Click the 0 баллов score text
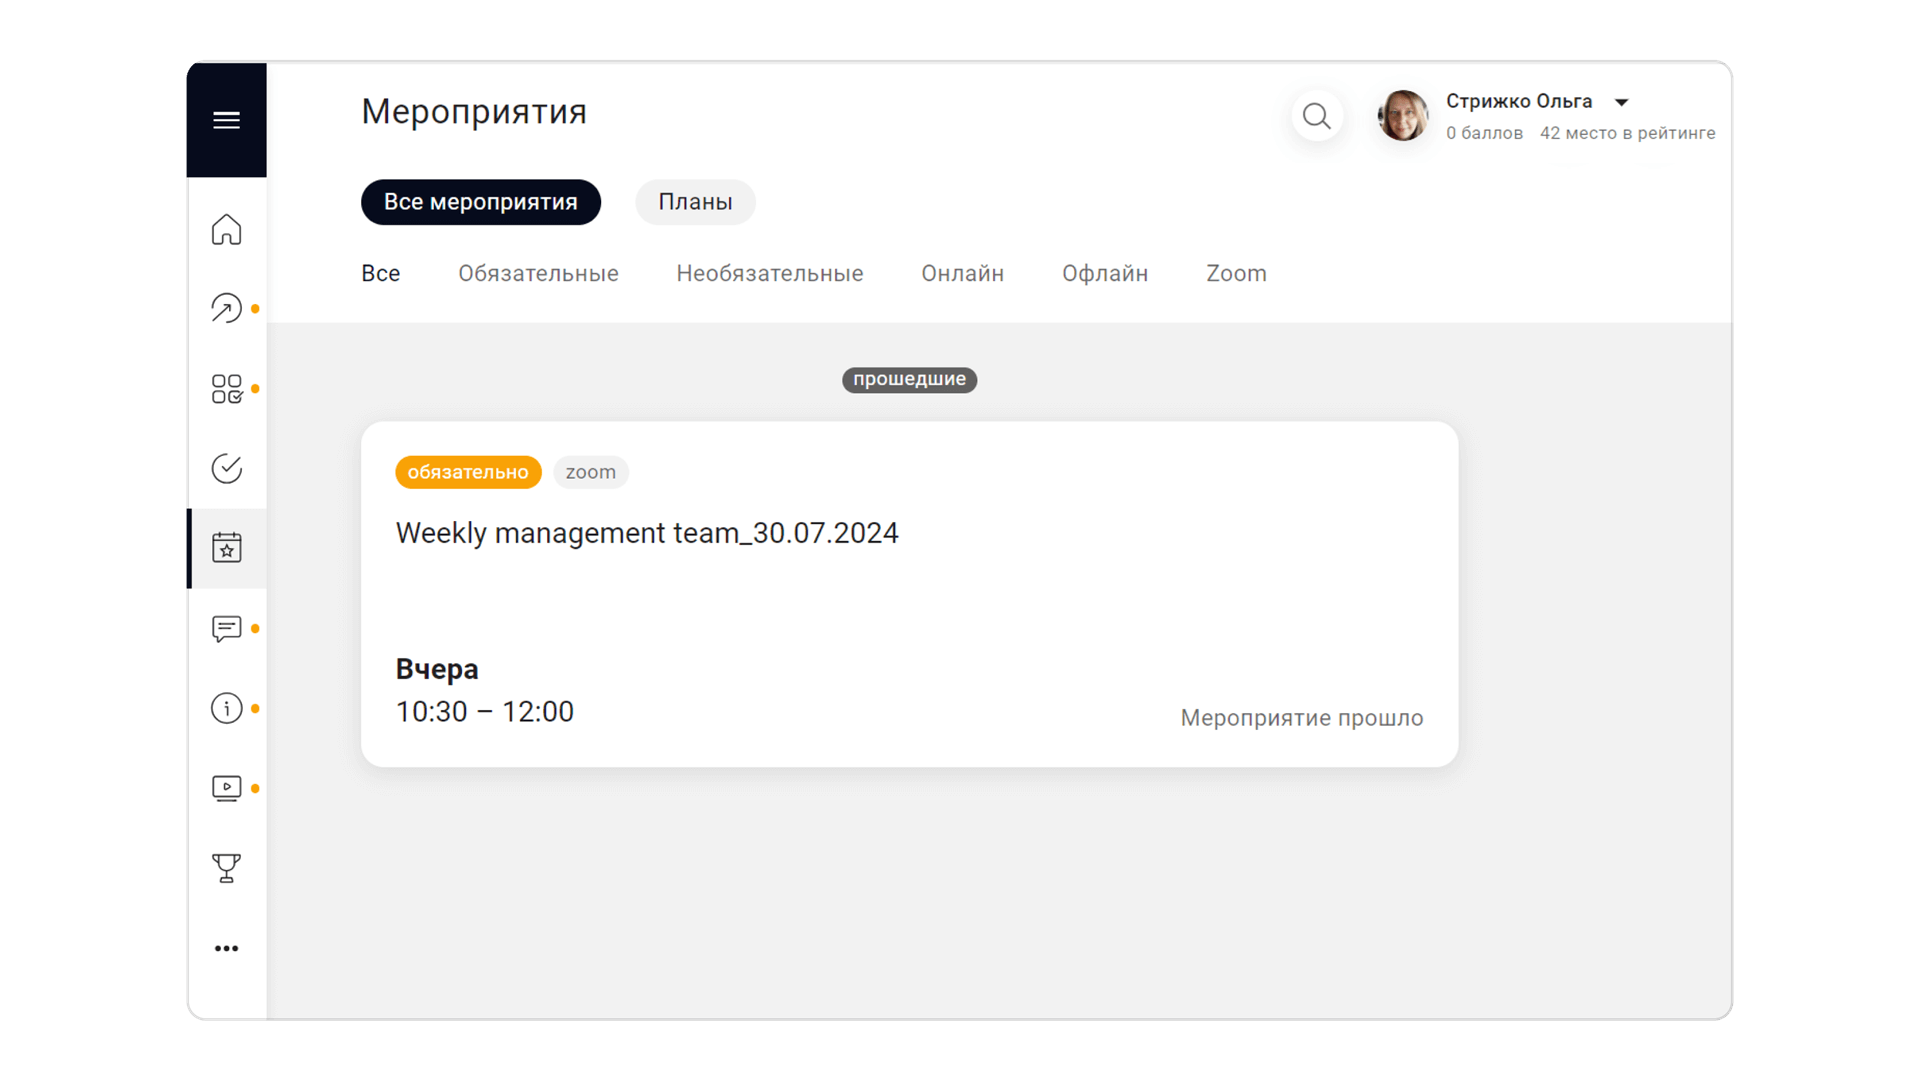The image size is (1920, 1080). pyautogui.click(x=1484, y=133)
